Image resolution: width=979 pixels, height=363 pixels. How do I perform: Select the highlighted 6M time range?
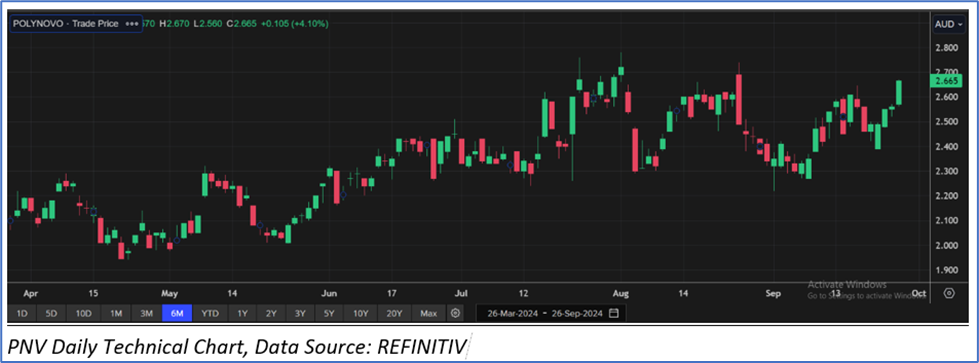[x=177, y=313]
